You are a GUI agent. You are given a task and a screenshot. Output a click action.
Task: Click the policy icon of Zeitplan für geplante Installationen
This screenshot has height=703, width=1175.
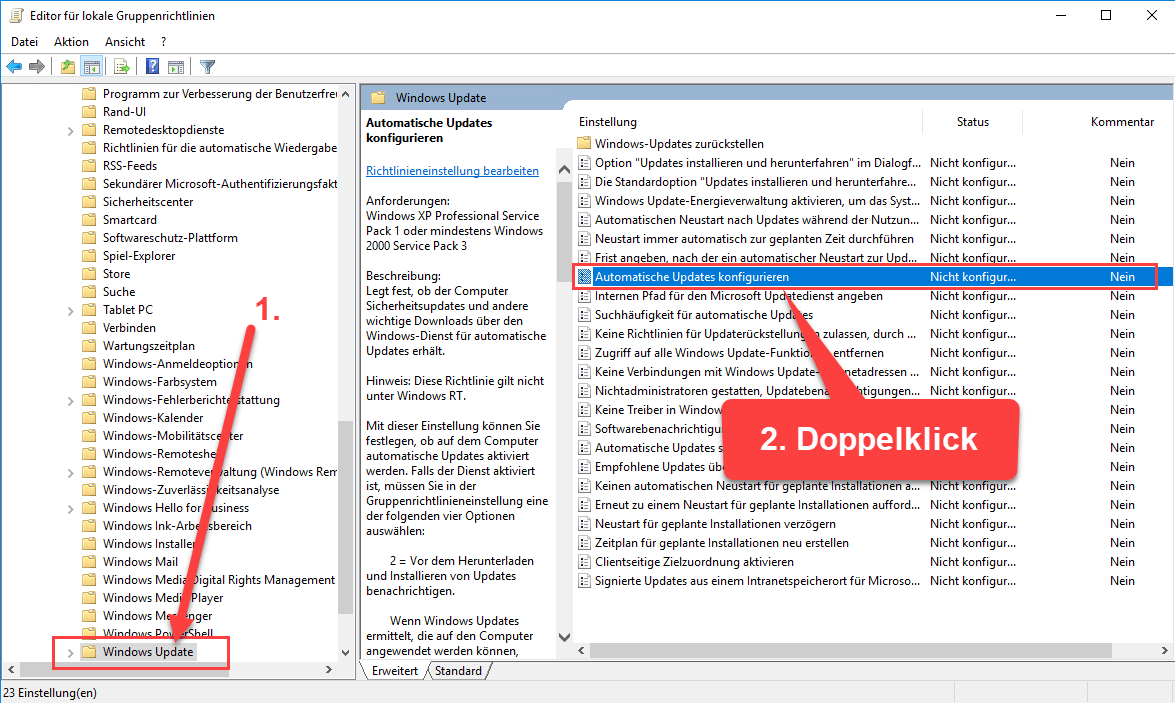click(x=585, y=543)
